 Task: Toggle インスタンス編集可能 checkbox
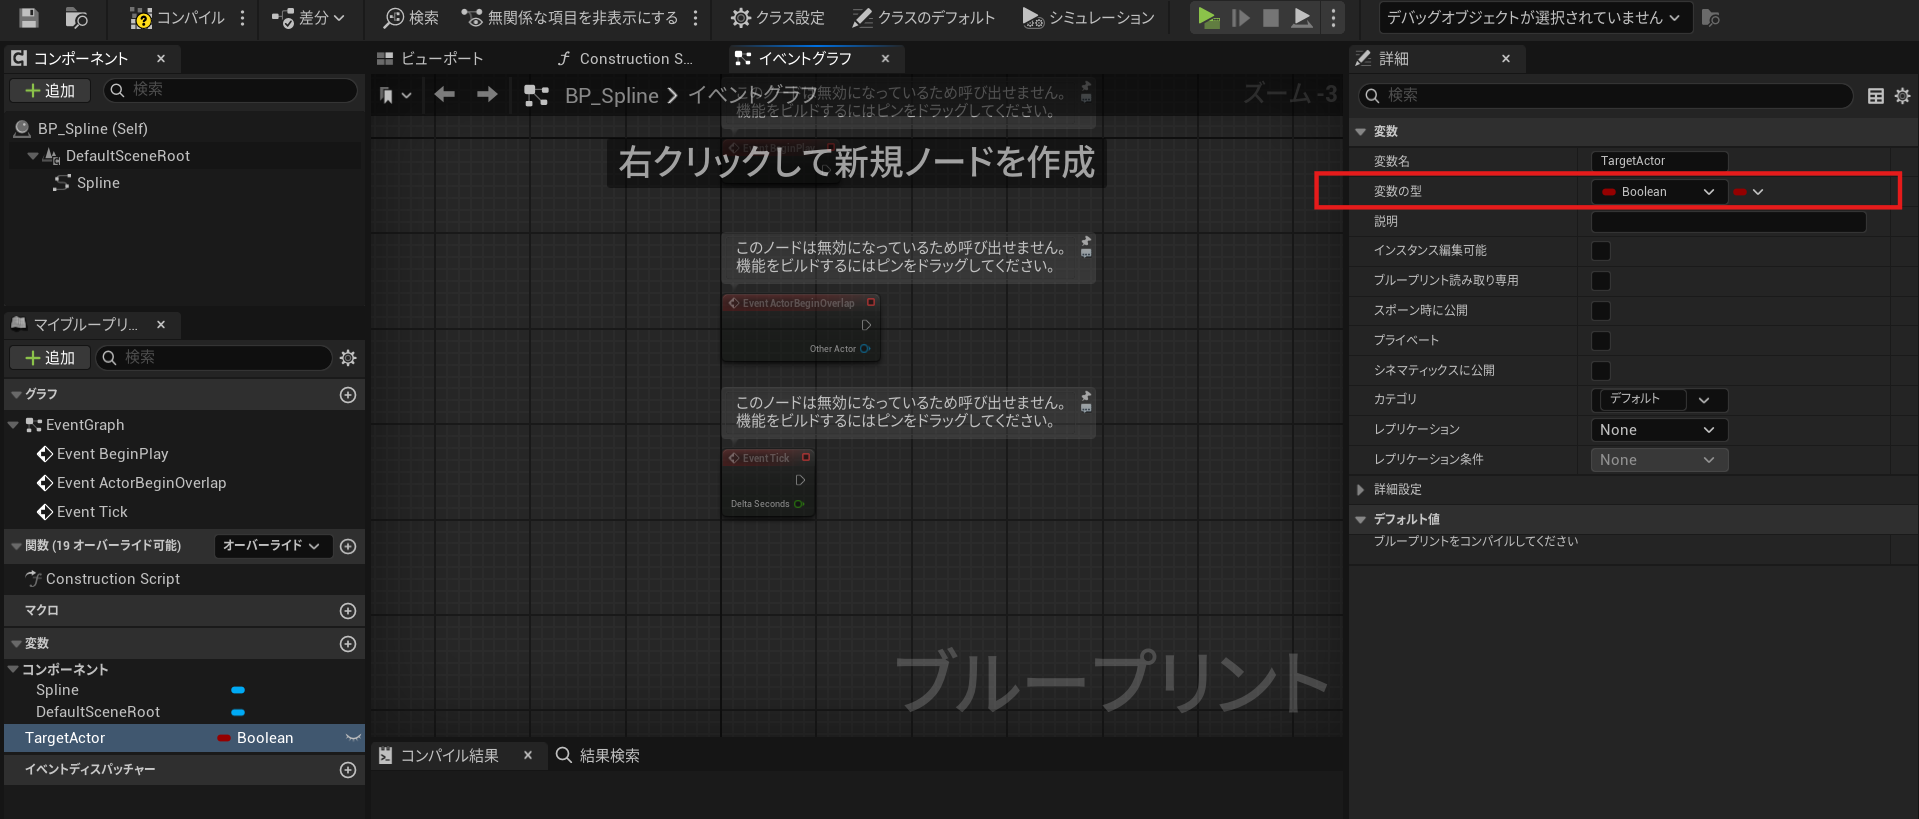pyautogui.click(x=1601, y=251)
